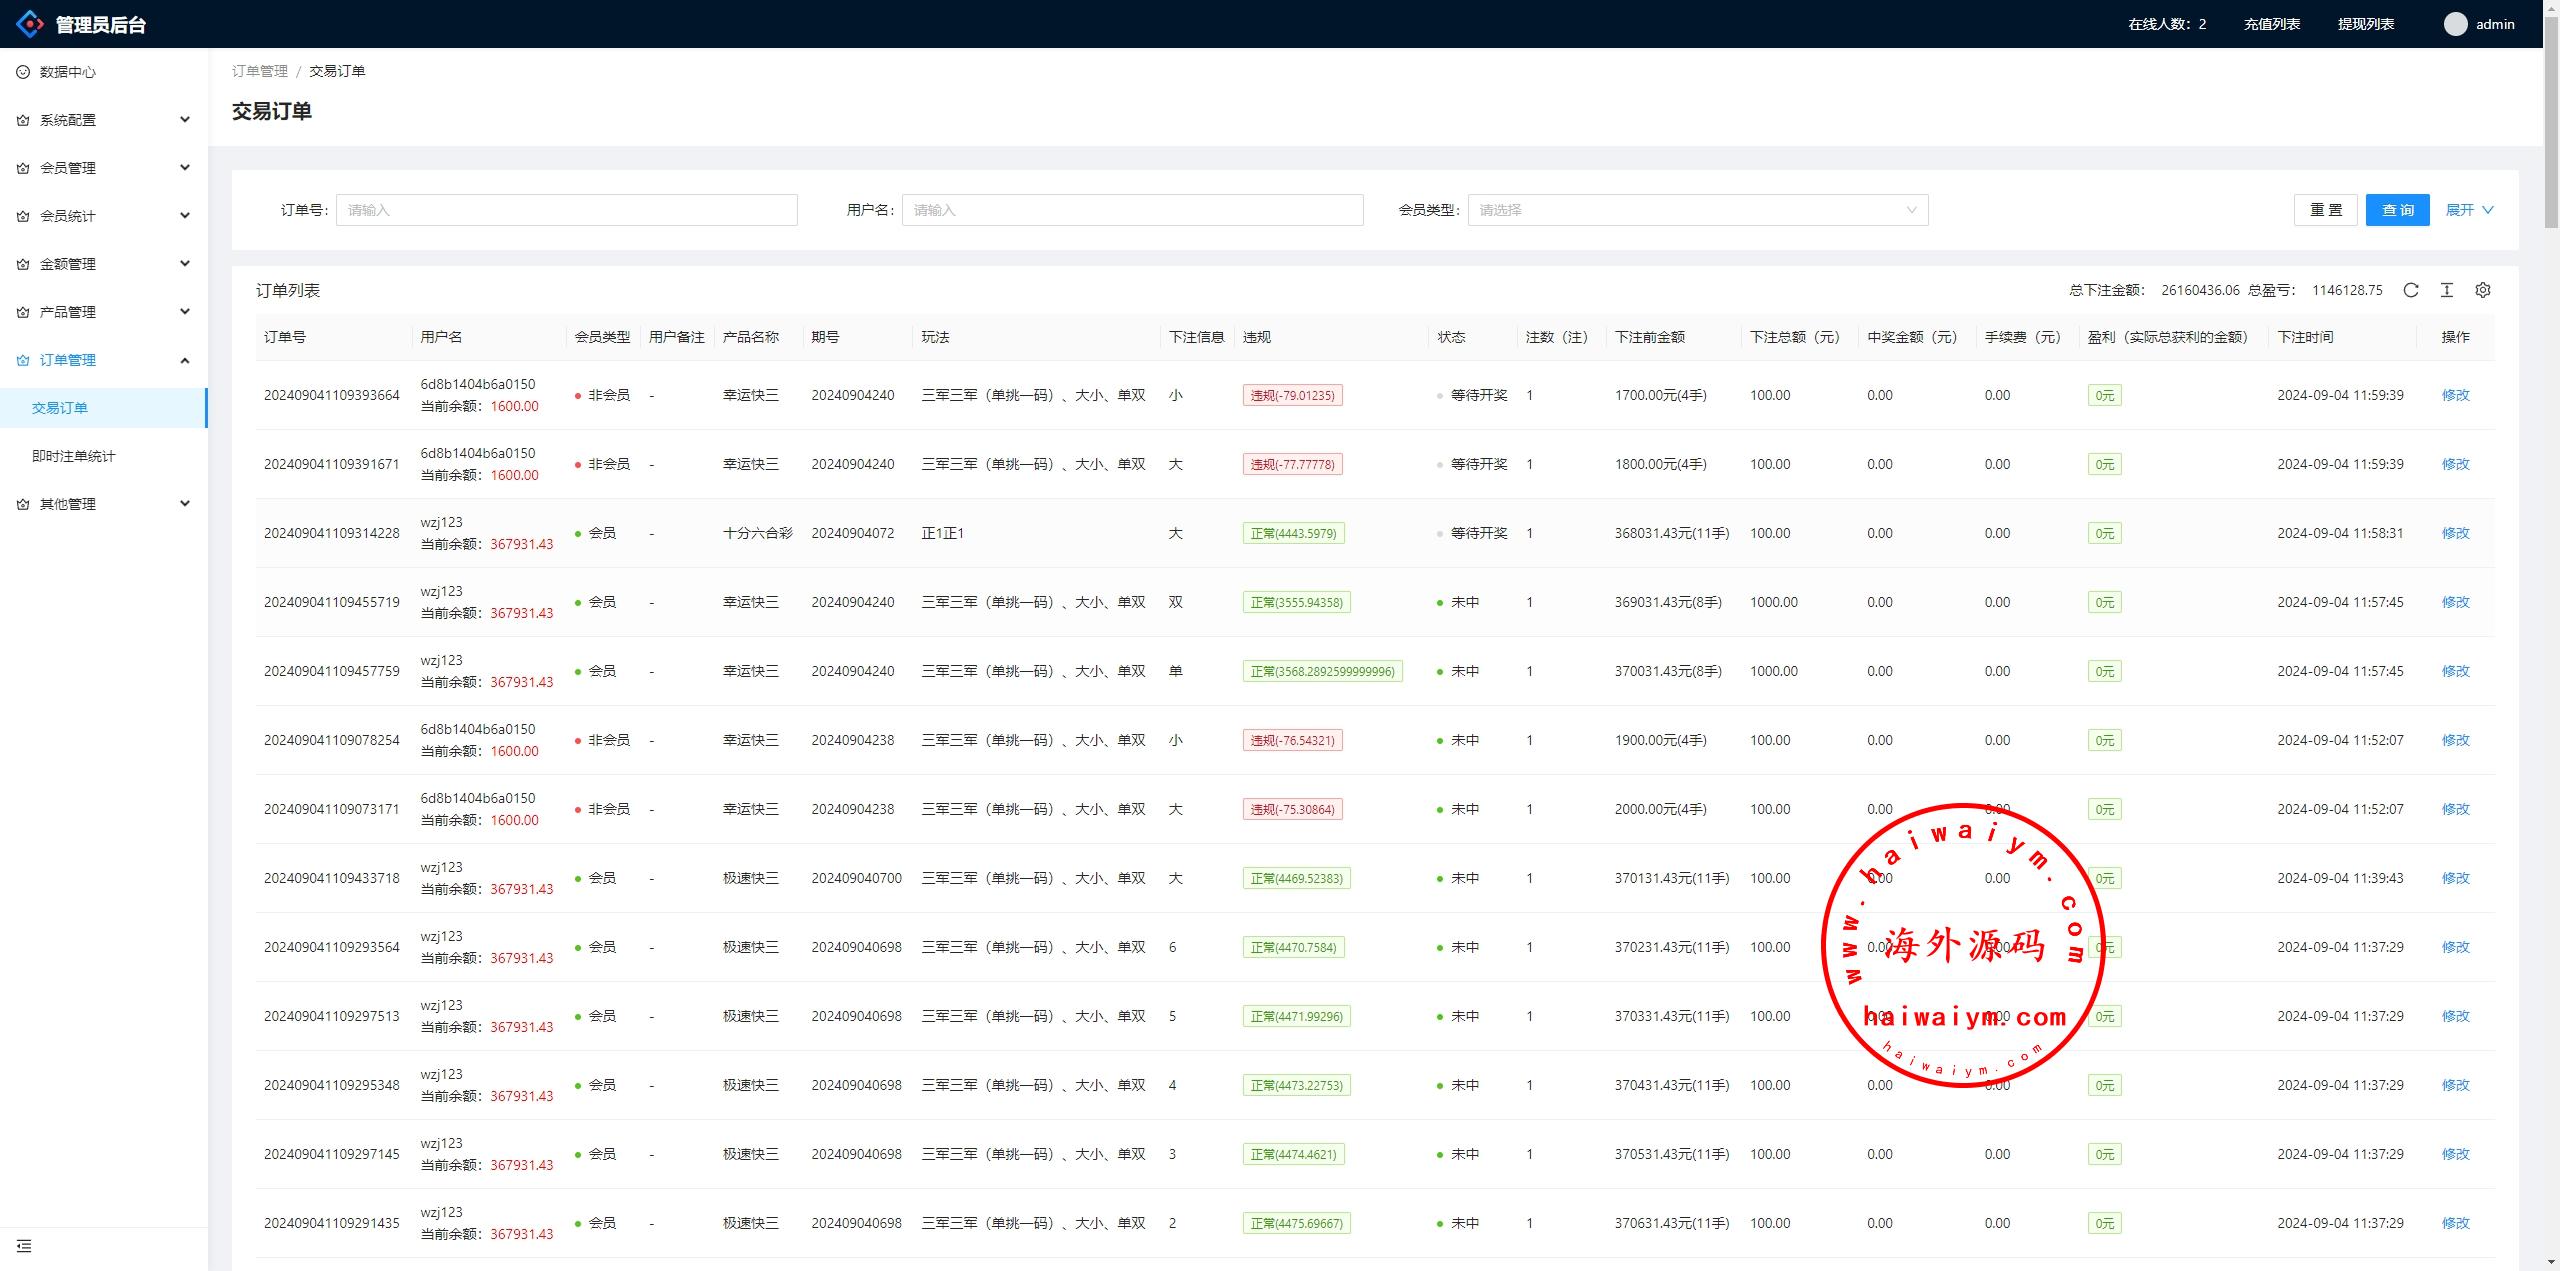Viewport: 2560px width, 1271px height.
Task: Click the sidebar collapse icon at bottom-left
Action: (x=24, y=1246)
